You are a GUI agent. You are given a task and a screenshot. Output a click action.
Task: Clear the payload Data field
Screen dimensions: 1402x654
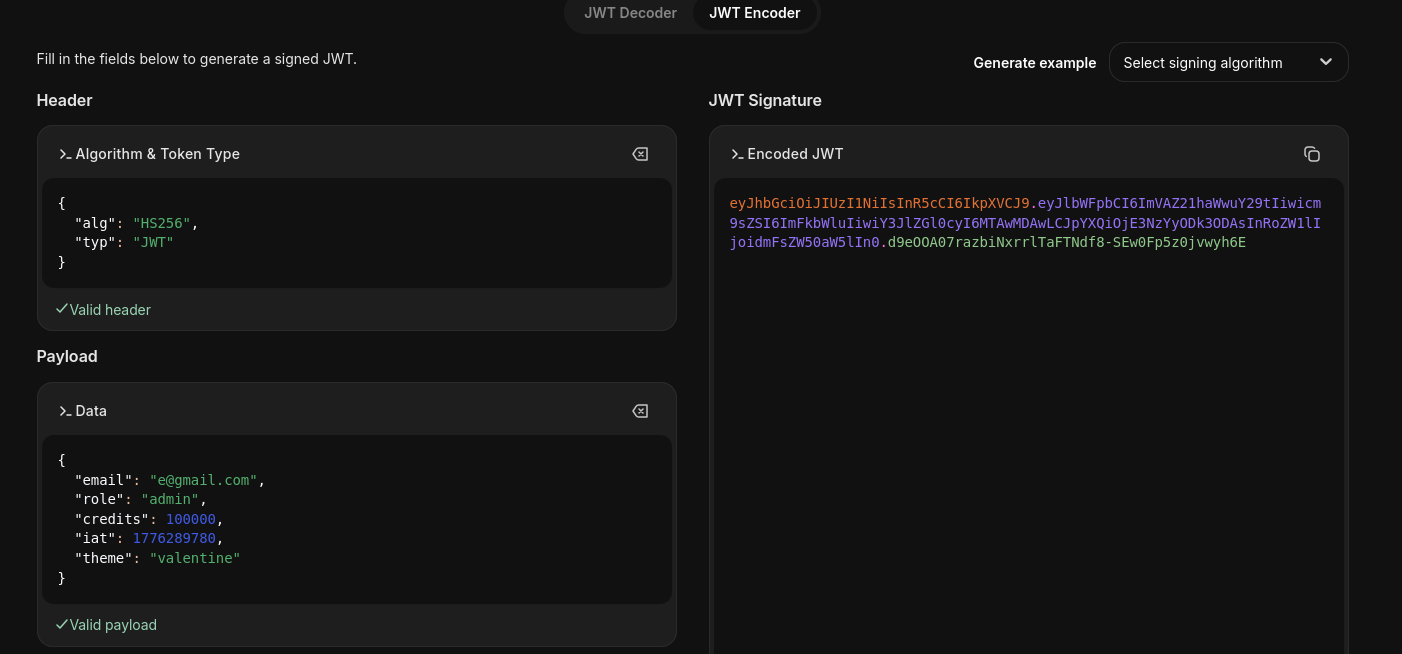point(640,411)
